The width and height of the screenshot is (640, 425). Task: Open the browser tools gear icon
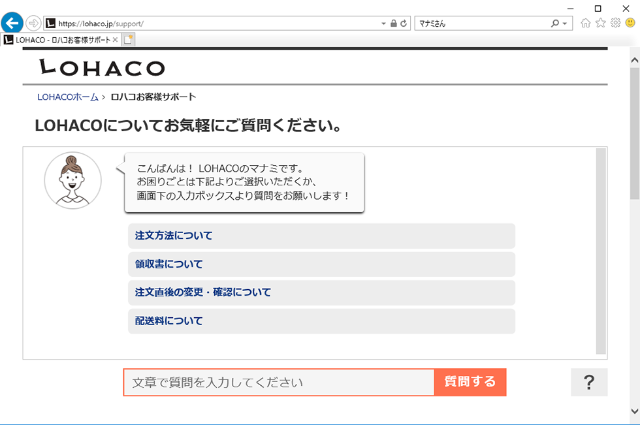point(614,22)
